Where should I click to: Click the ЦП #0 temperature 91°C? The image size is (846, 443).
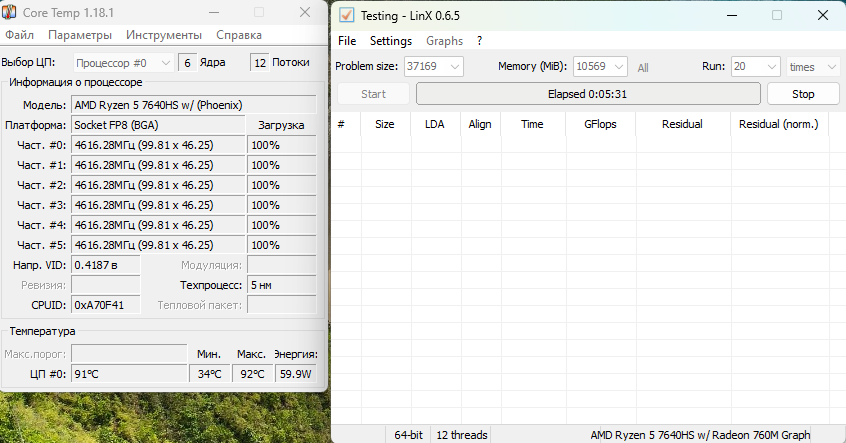[x=129, y=373]
